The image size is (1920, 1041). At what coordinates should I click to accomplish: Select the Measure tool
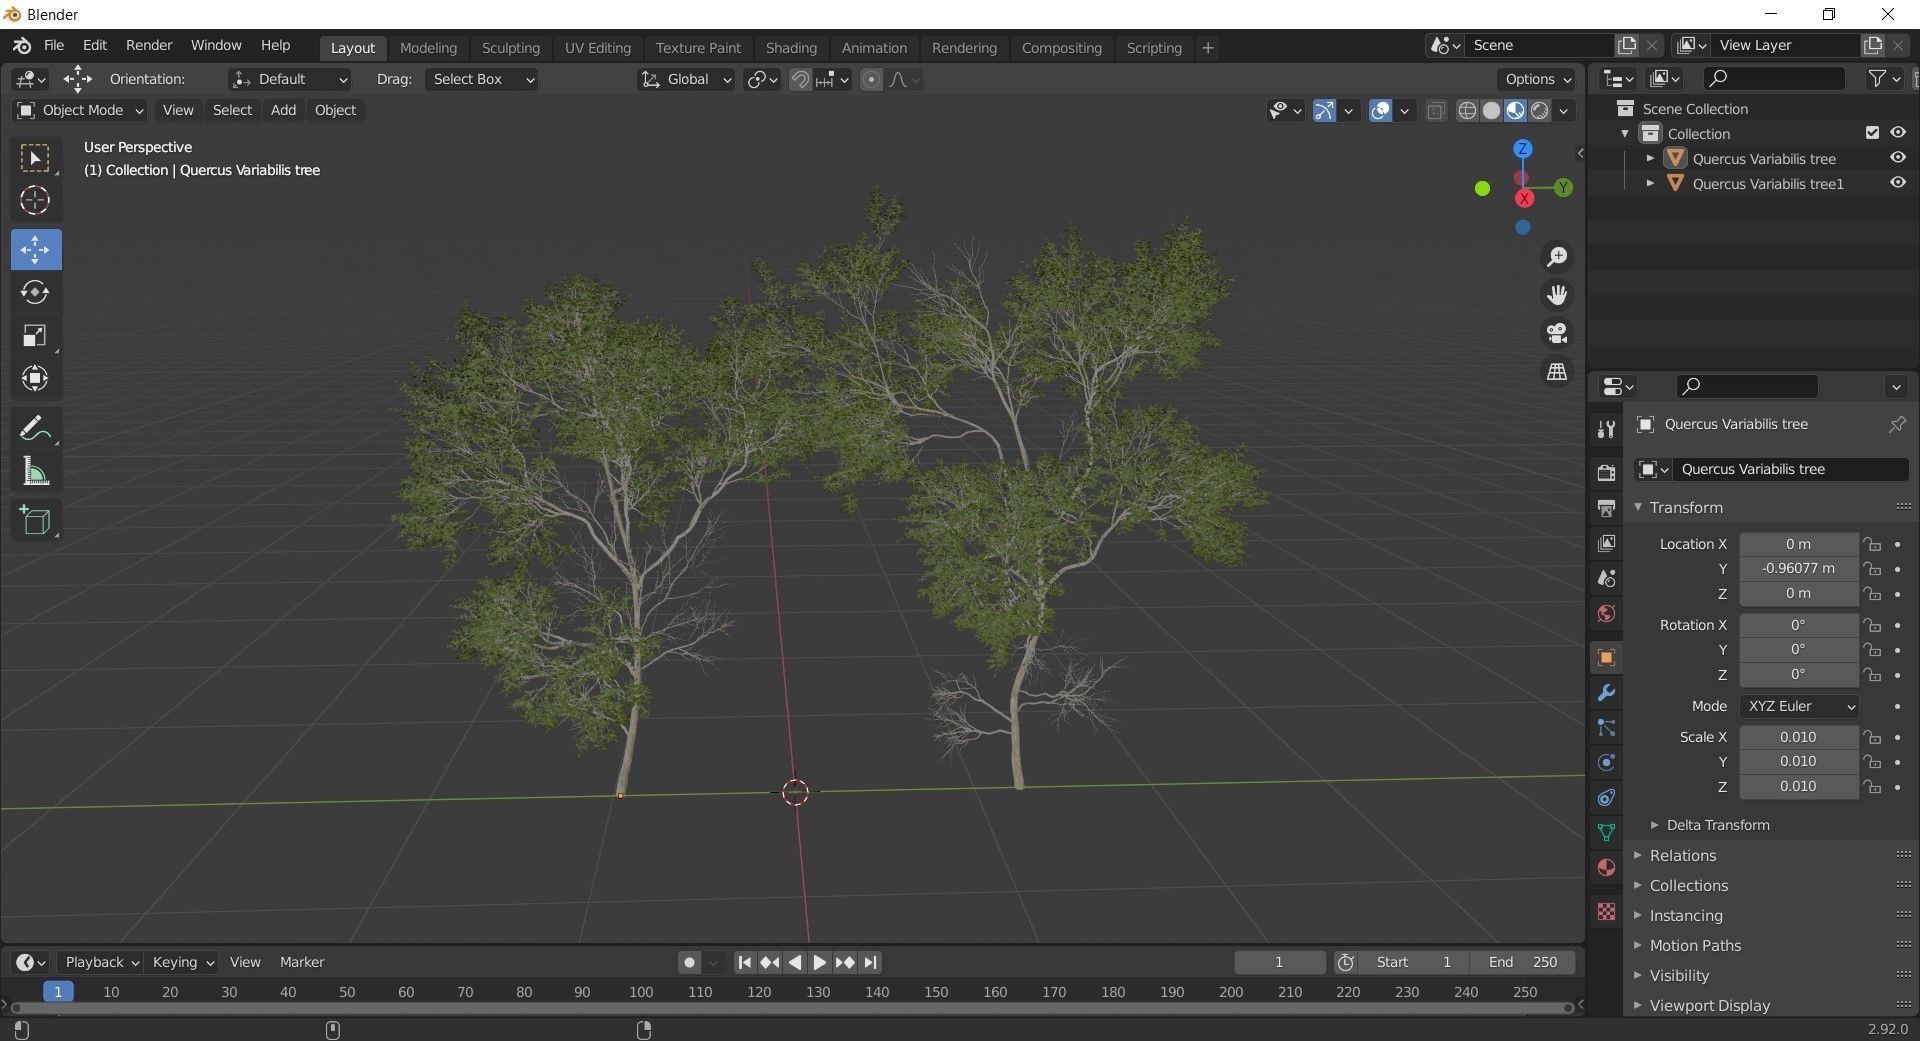35,471
